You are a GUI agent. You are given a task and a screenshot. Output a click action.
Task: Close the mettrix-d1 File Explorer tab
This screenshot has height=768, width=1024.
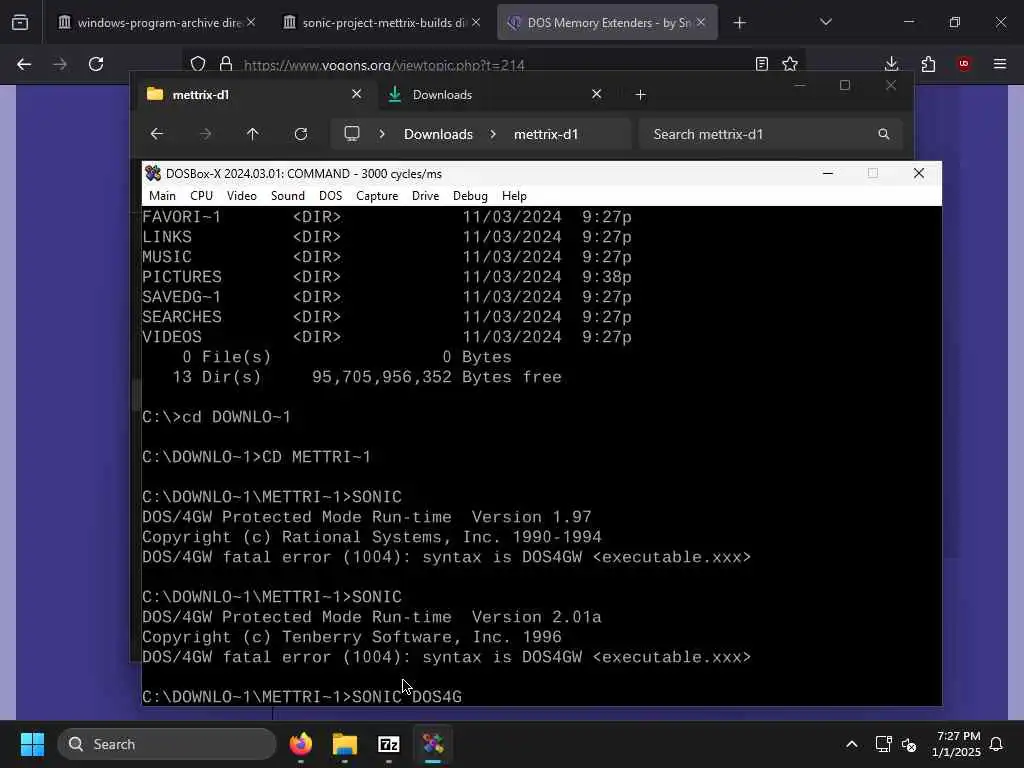tap(357, 94)
